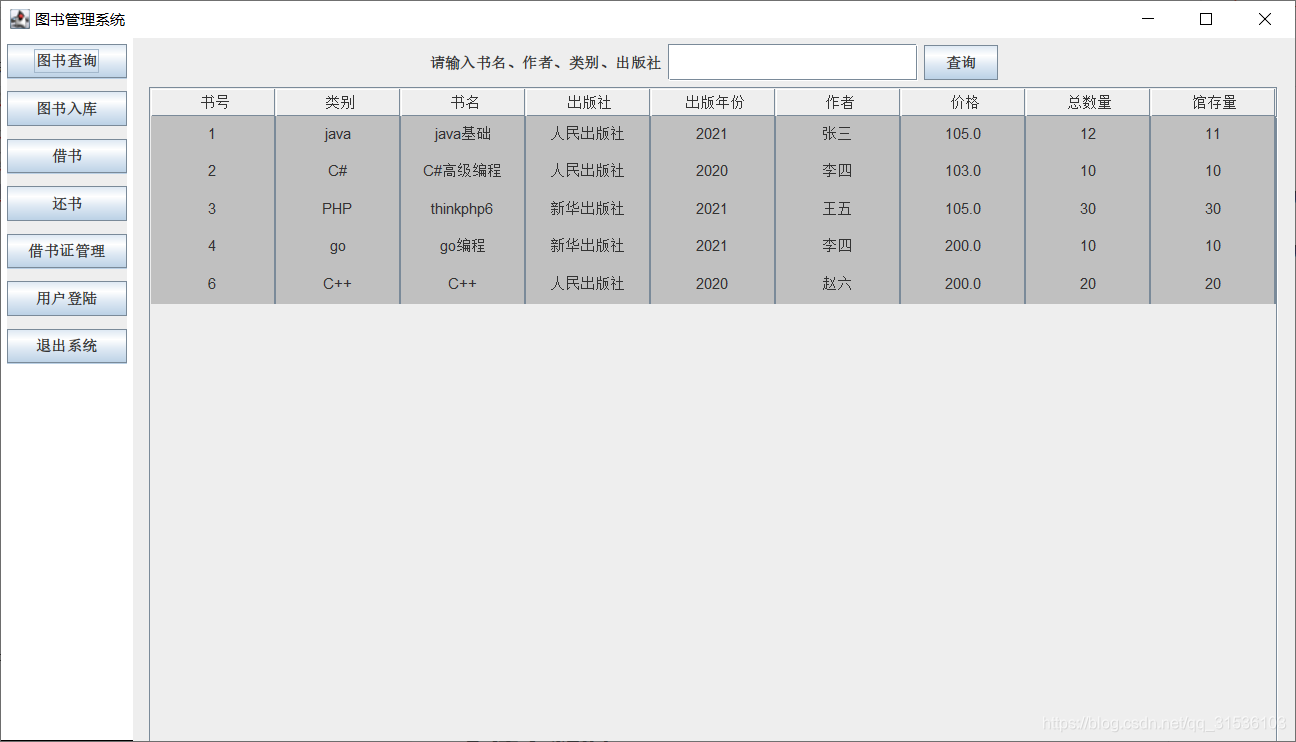
Task: Select the 借书 function button
Action: (x=66, y=156)
